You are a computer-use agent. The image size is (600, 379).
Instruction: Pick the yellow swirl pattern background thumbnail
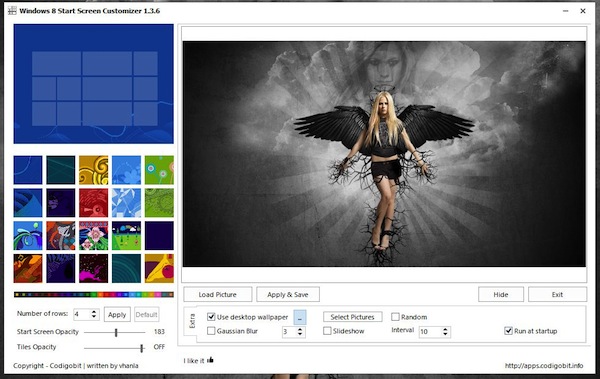coord(93,170)
